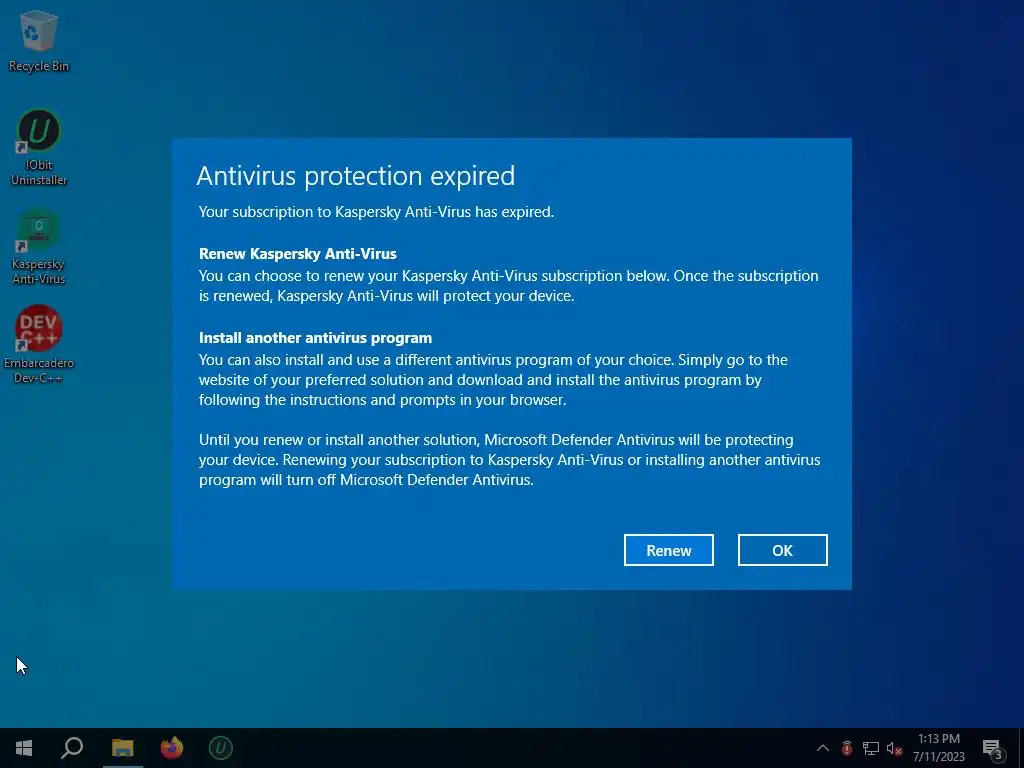
Task: Select the IObit Uninstaller desktop shortcut
Action: click(x=39, y=148)
